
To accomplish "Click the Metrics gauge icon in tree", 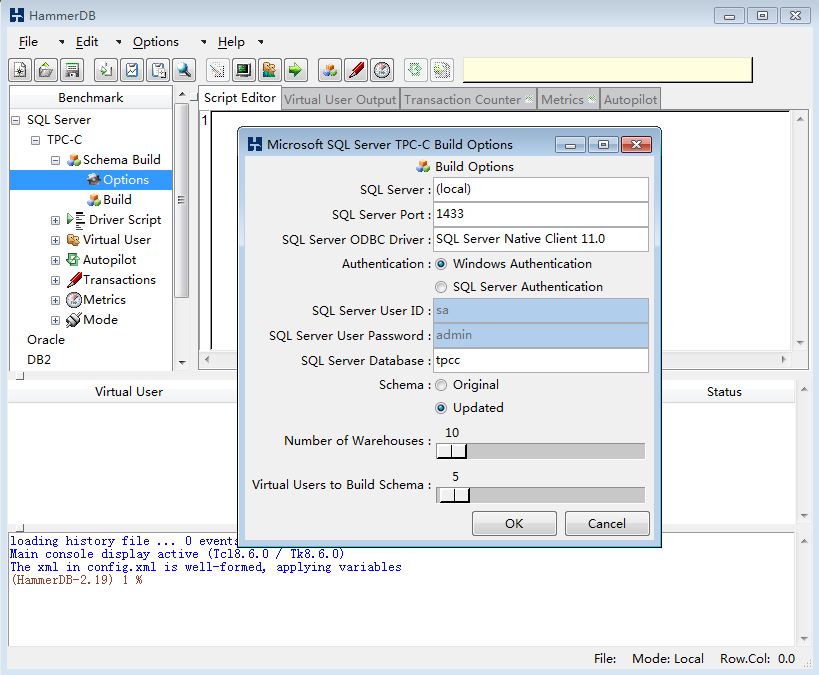I will (74, 300).
